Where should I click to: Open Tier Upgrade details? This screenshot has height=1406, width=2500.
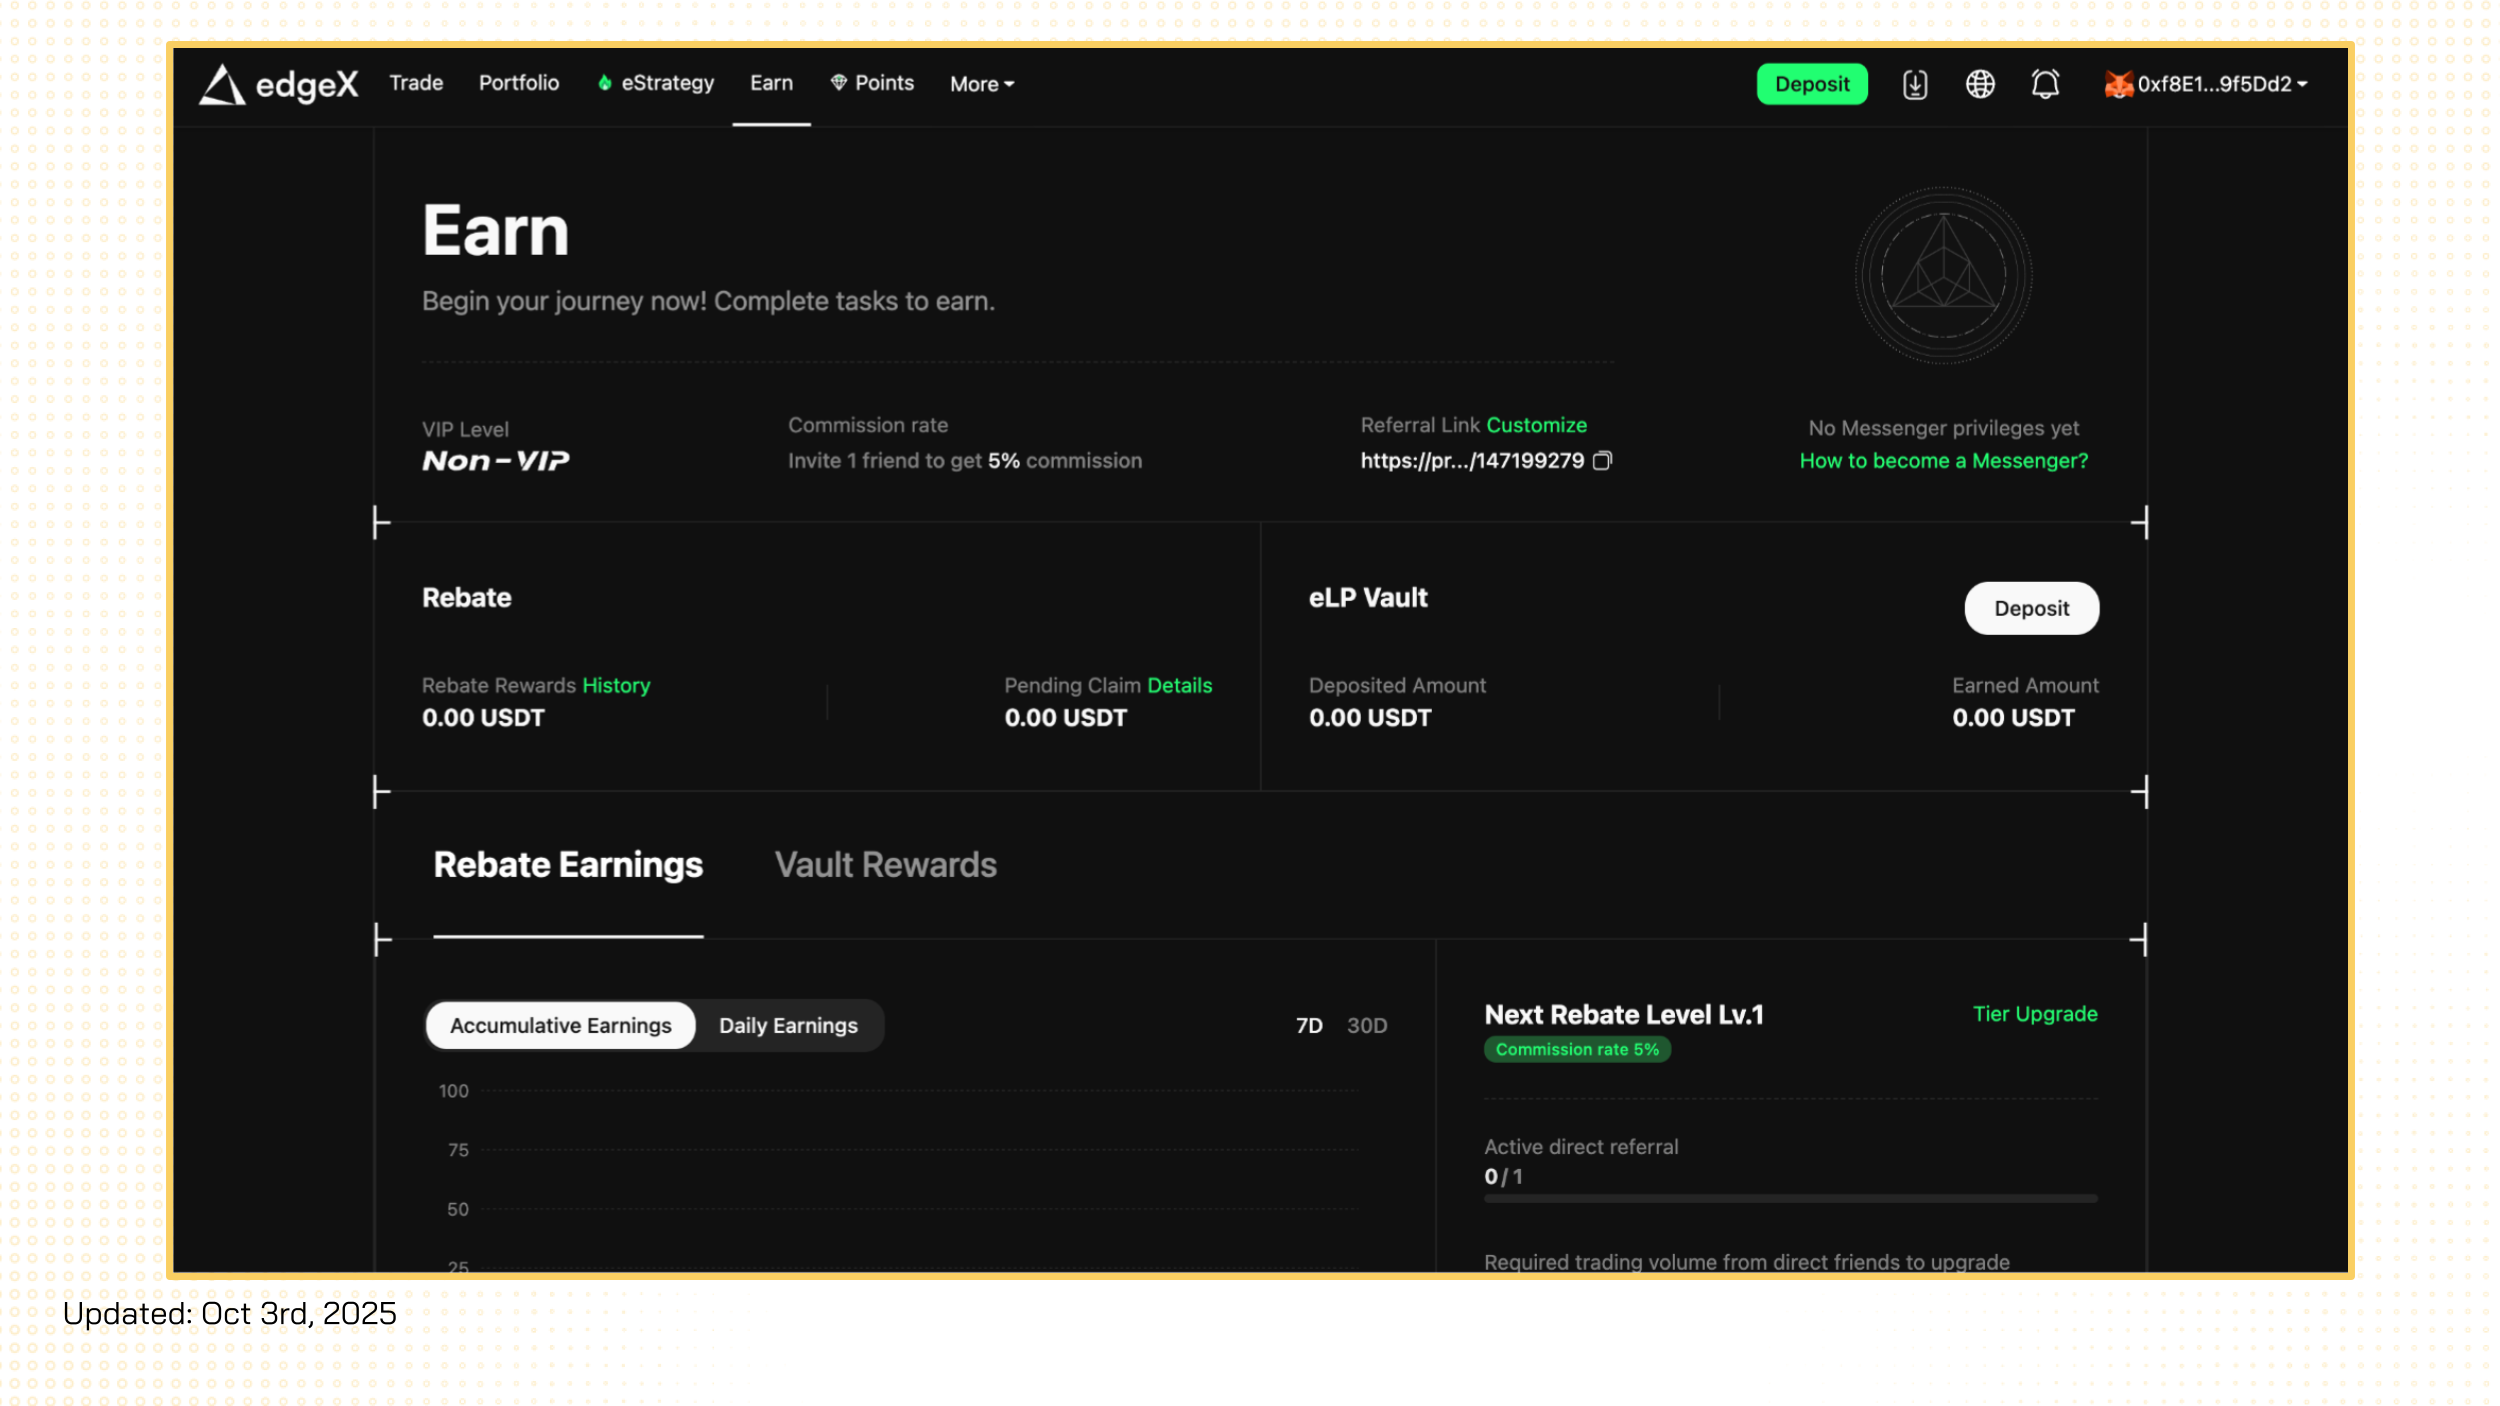click(2034, 1014)
